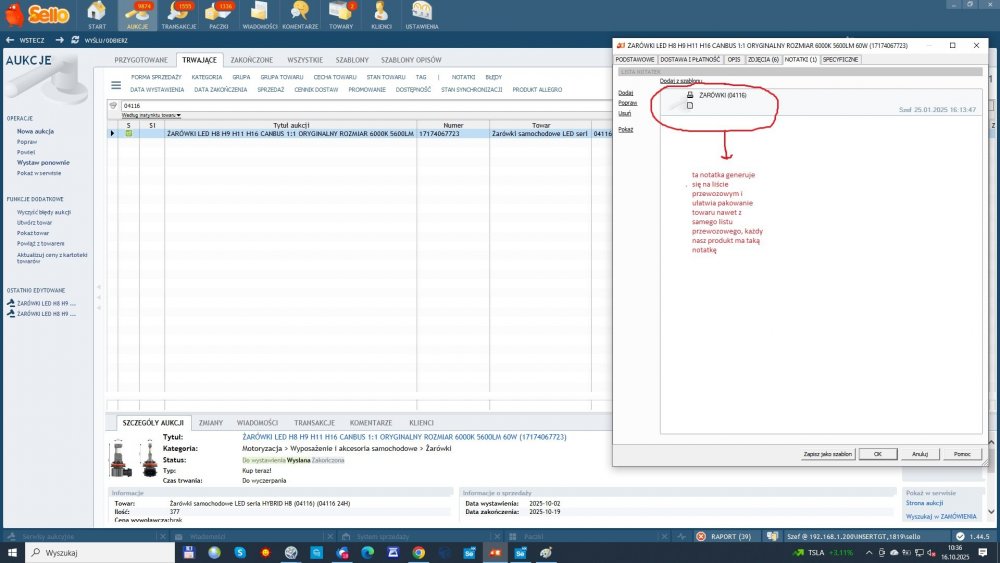Screen dimensions: 1000x563
Task: Open the TRANSAKCJE module icon
Action: point(179,14)
